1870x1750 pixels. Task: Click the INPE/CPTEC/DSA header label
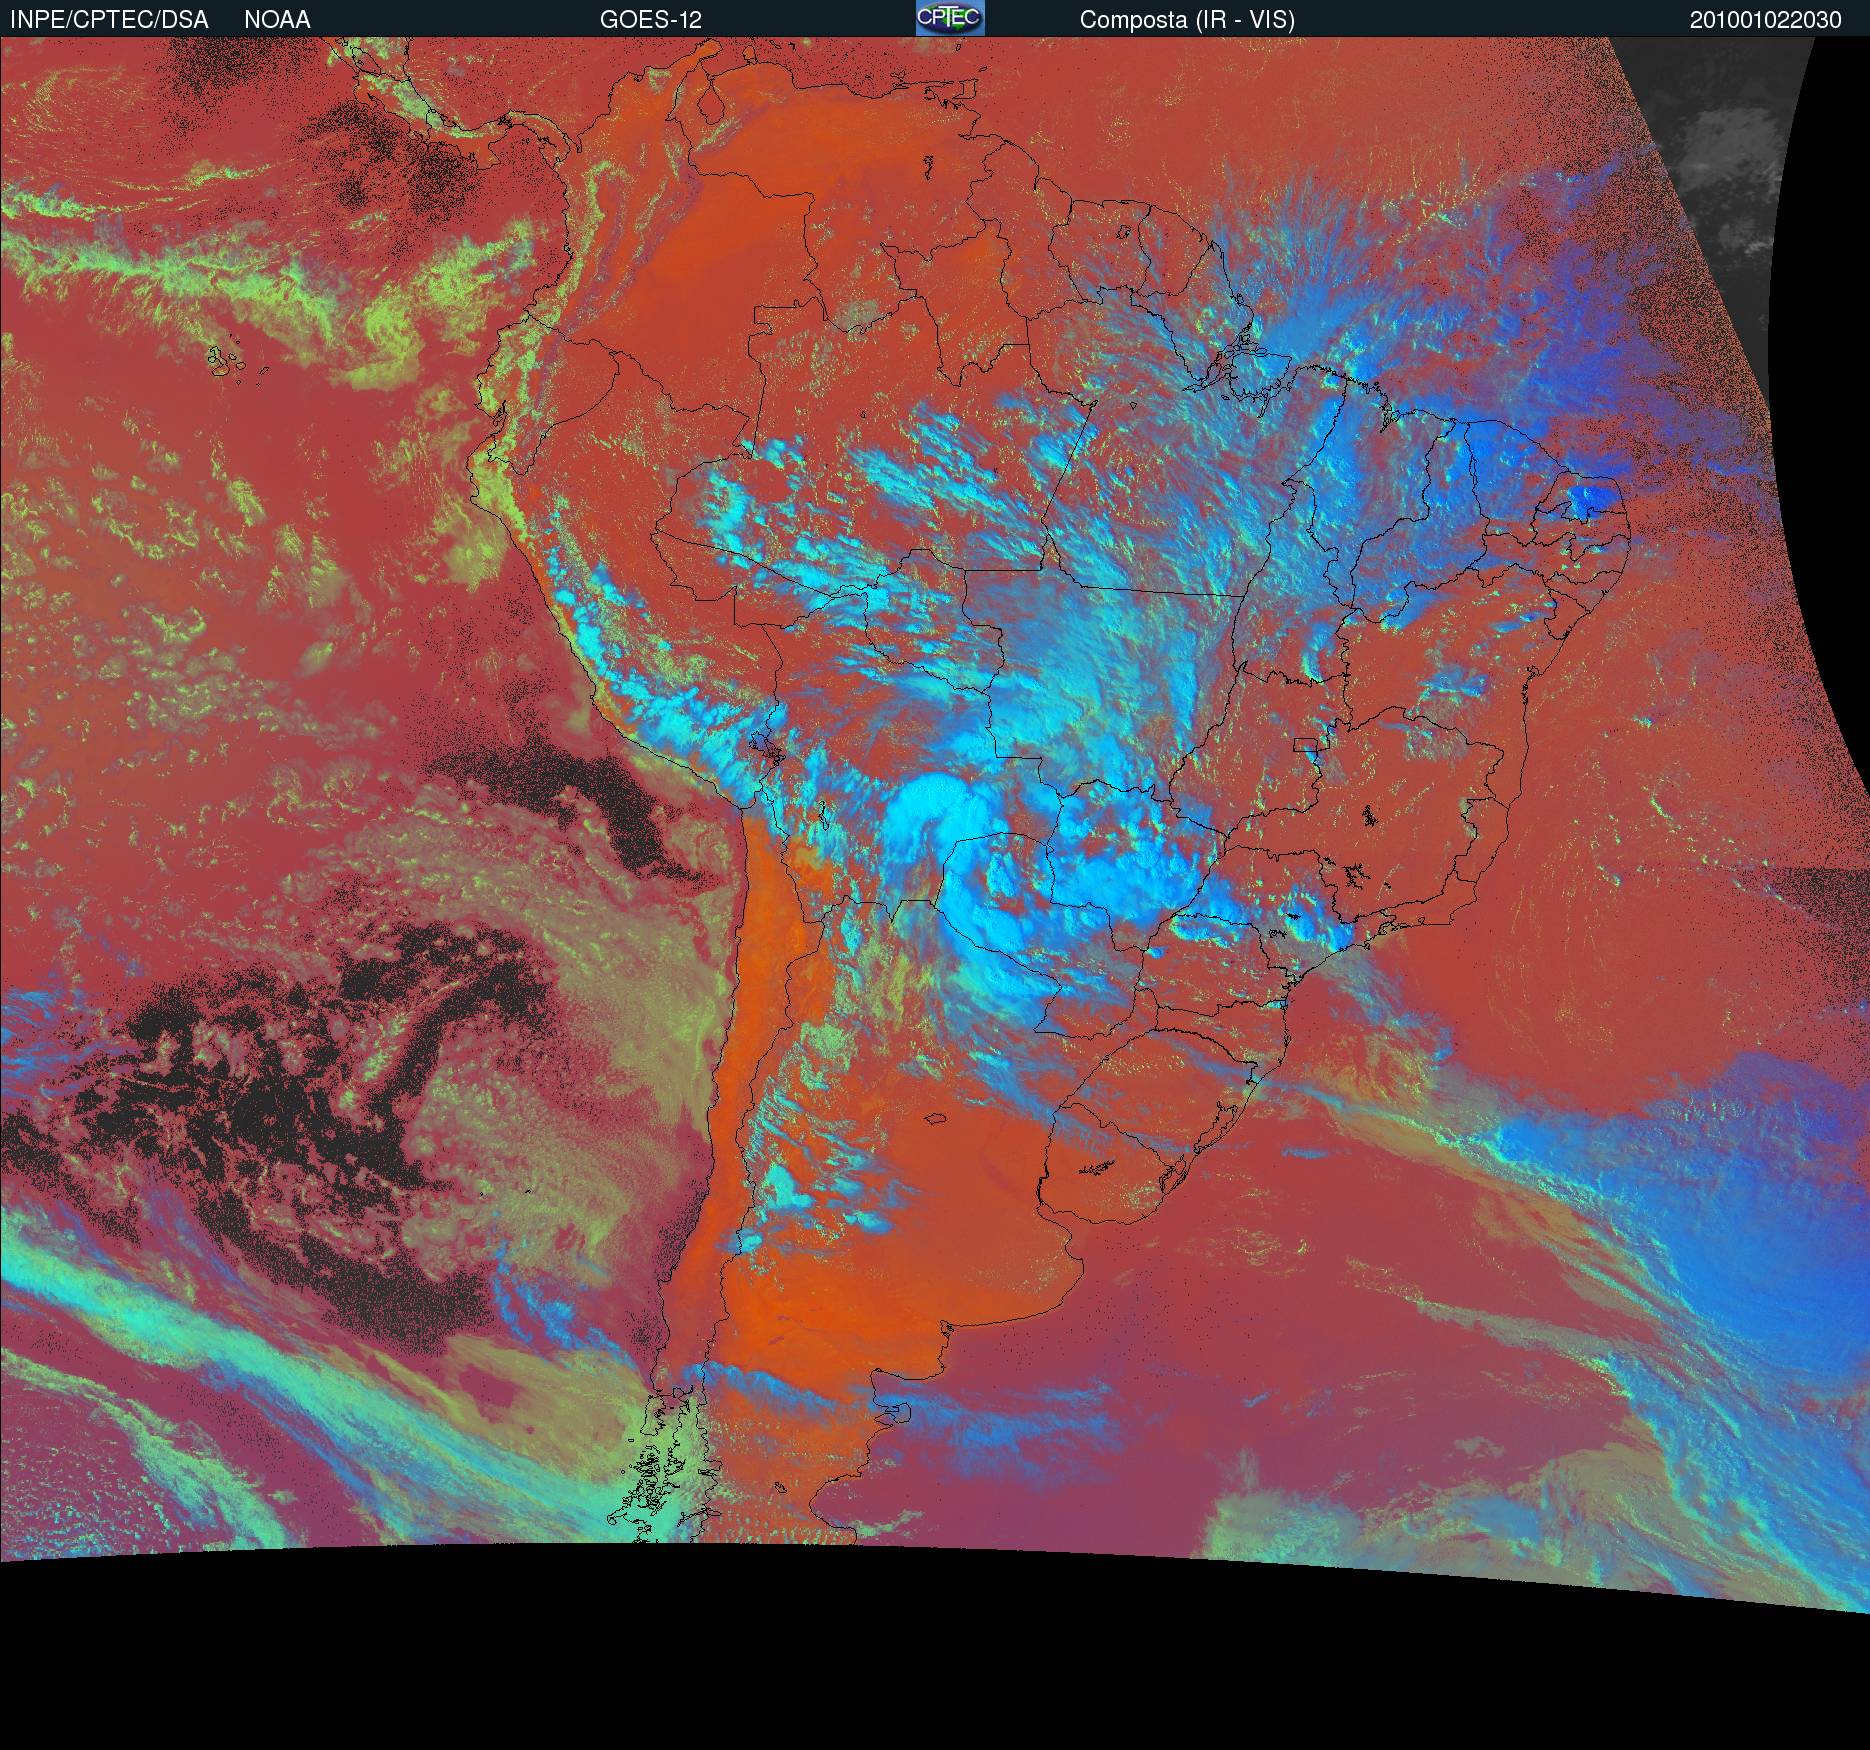point(109,19)
